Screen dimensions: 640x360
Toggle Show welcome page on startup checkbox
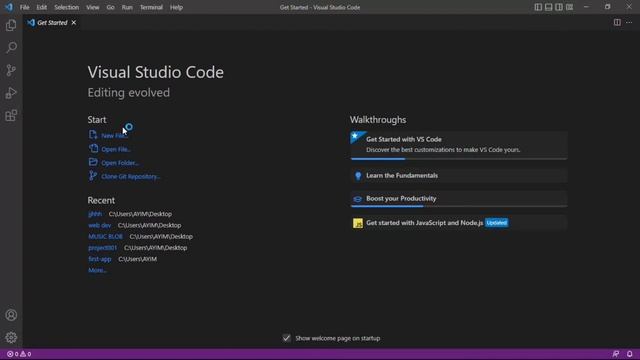tap(287, 338)
